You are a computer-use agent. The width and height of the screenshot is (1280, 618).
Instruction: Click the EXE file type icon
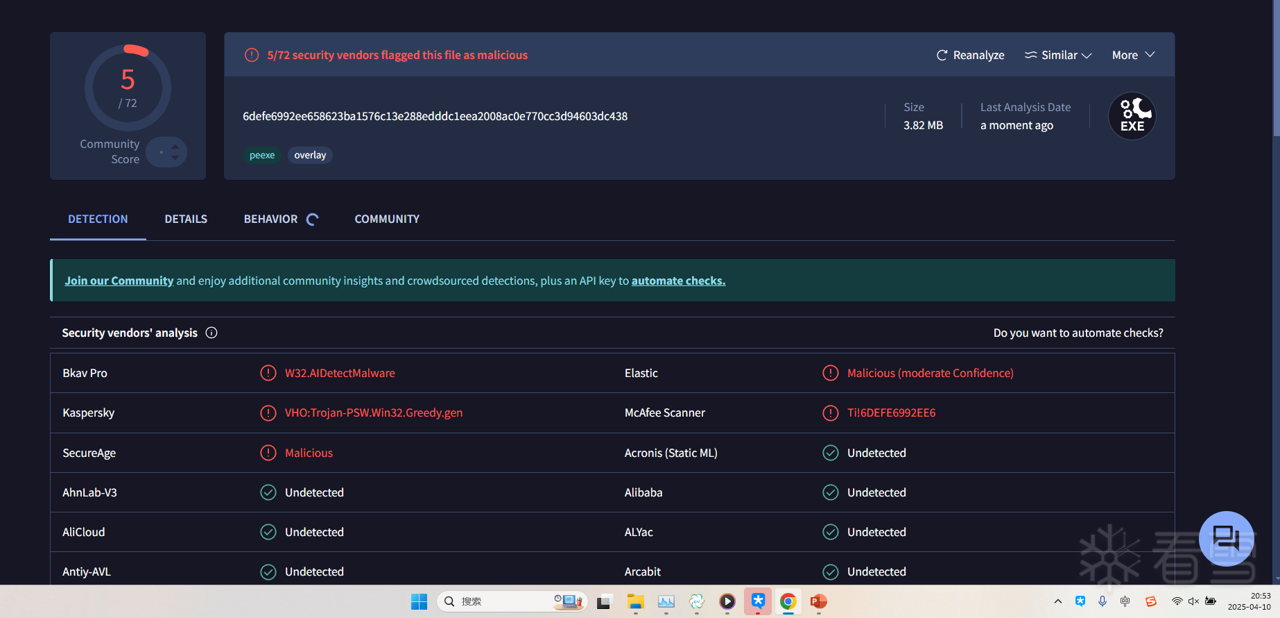click(x=1132, y=116)
